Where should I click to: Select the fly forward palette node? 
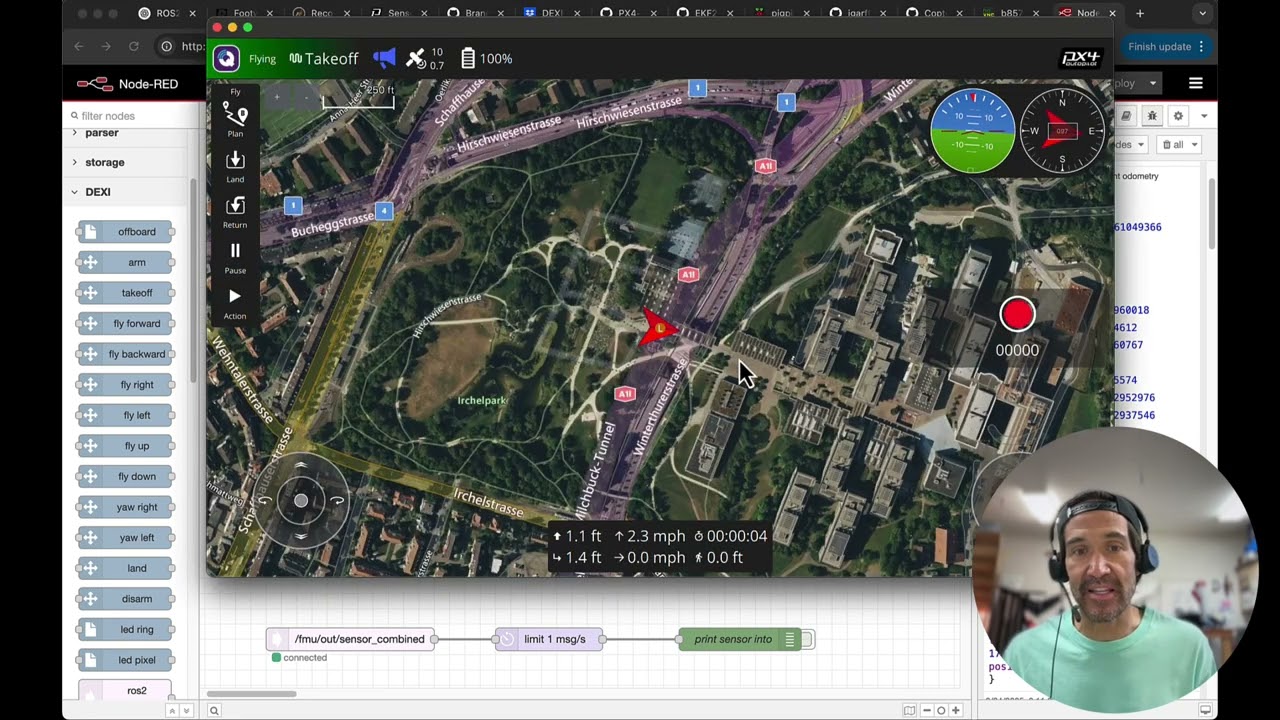[126, 324]
